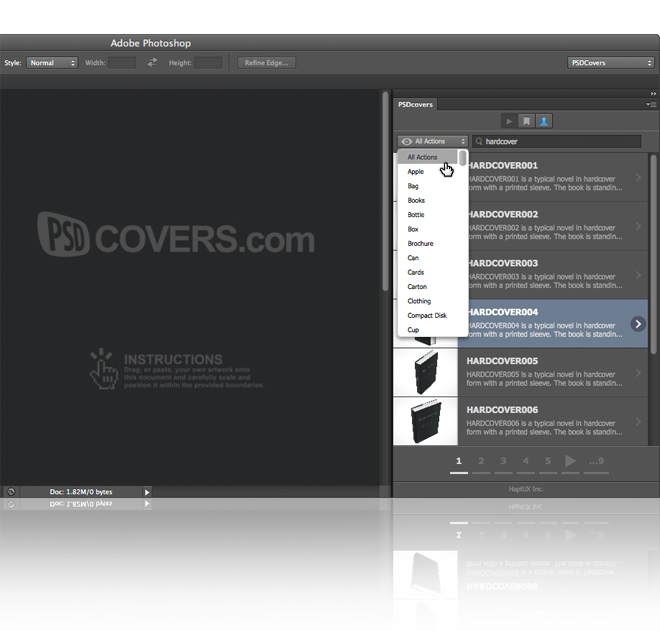Open HARDCOVER002 details chevron
660x631 pixels.
tap(638, 226)
